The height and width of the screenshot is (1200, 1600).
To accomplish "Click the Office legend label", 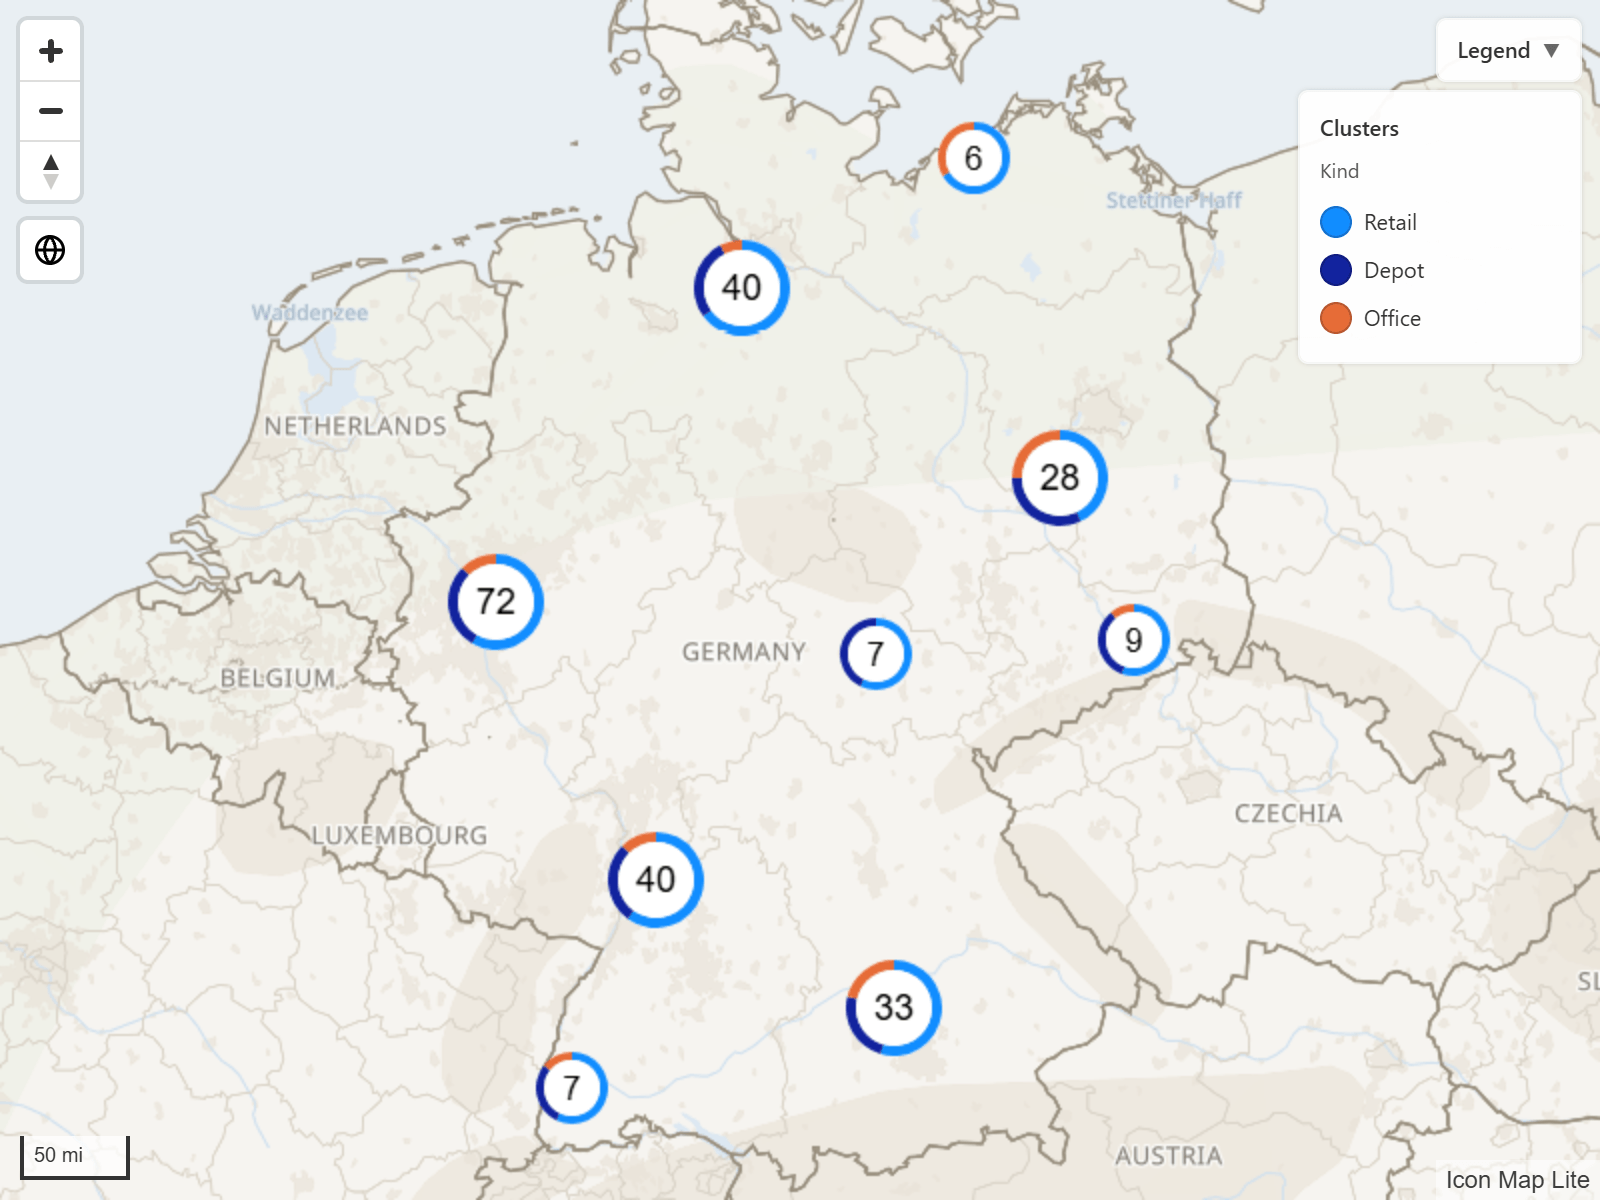I will 1392,318.
